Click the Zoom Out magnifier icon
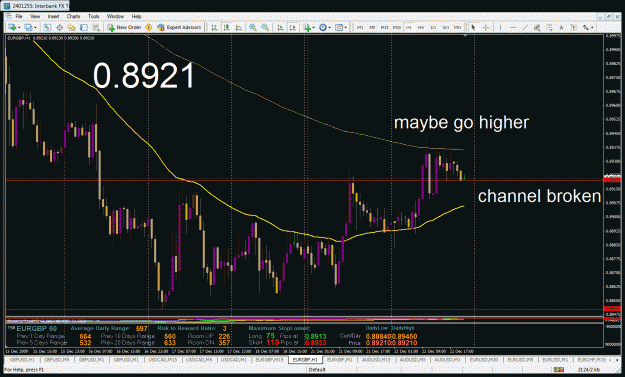 265,27
